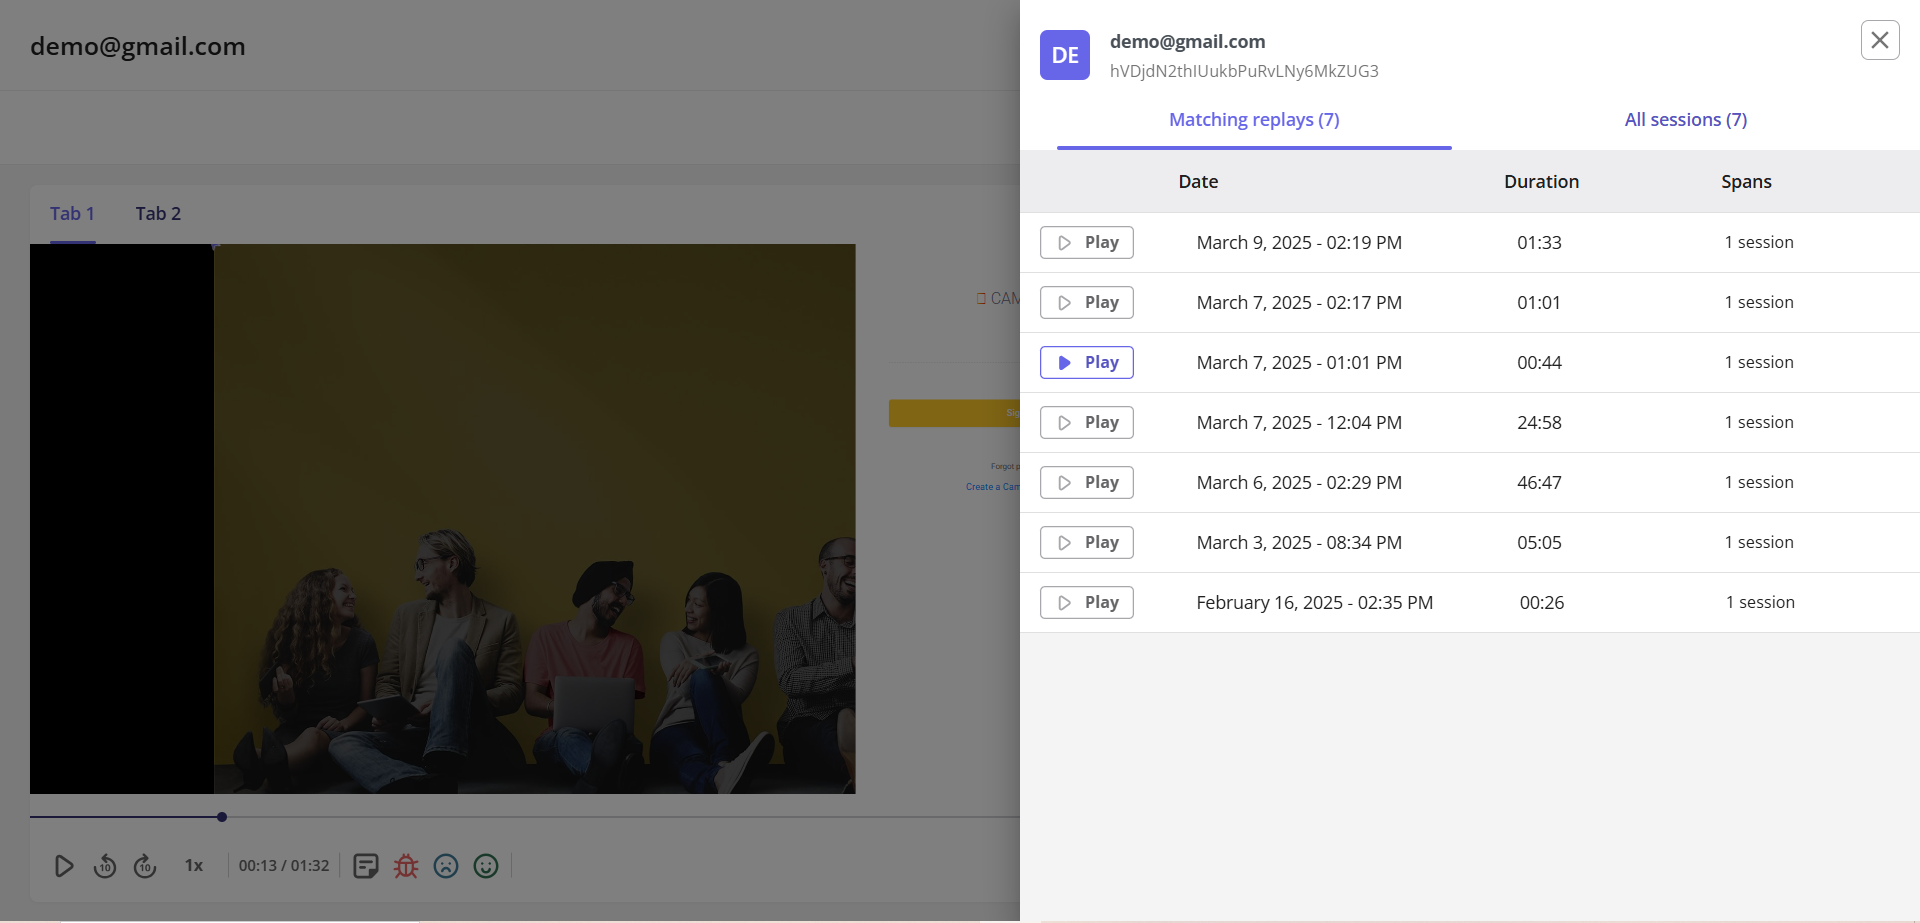The height and width of the screenshot is (923, 1920).
Task: Click the red bug report icon
Action: (x=405, y=866)
